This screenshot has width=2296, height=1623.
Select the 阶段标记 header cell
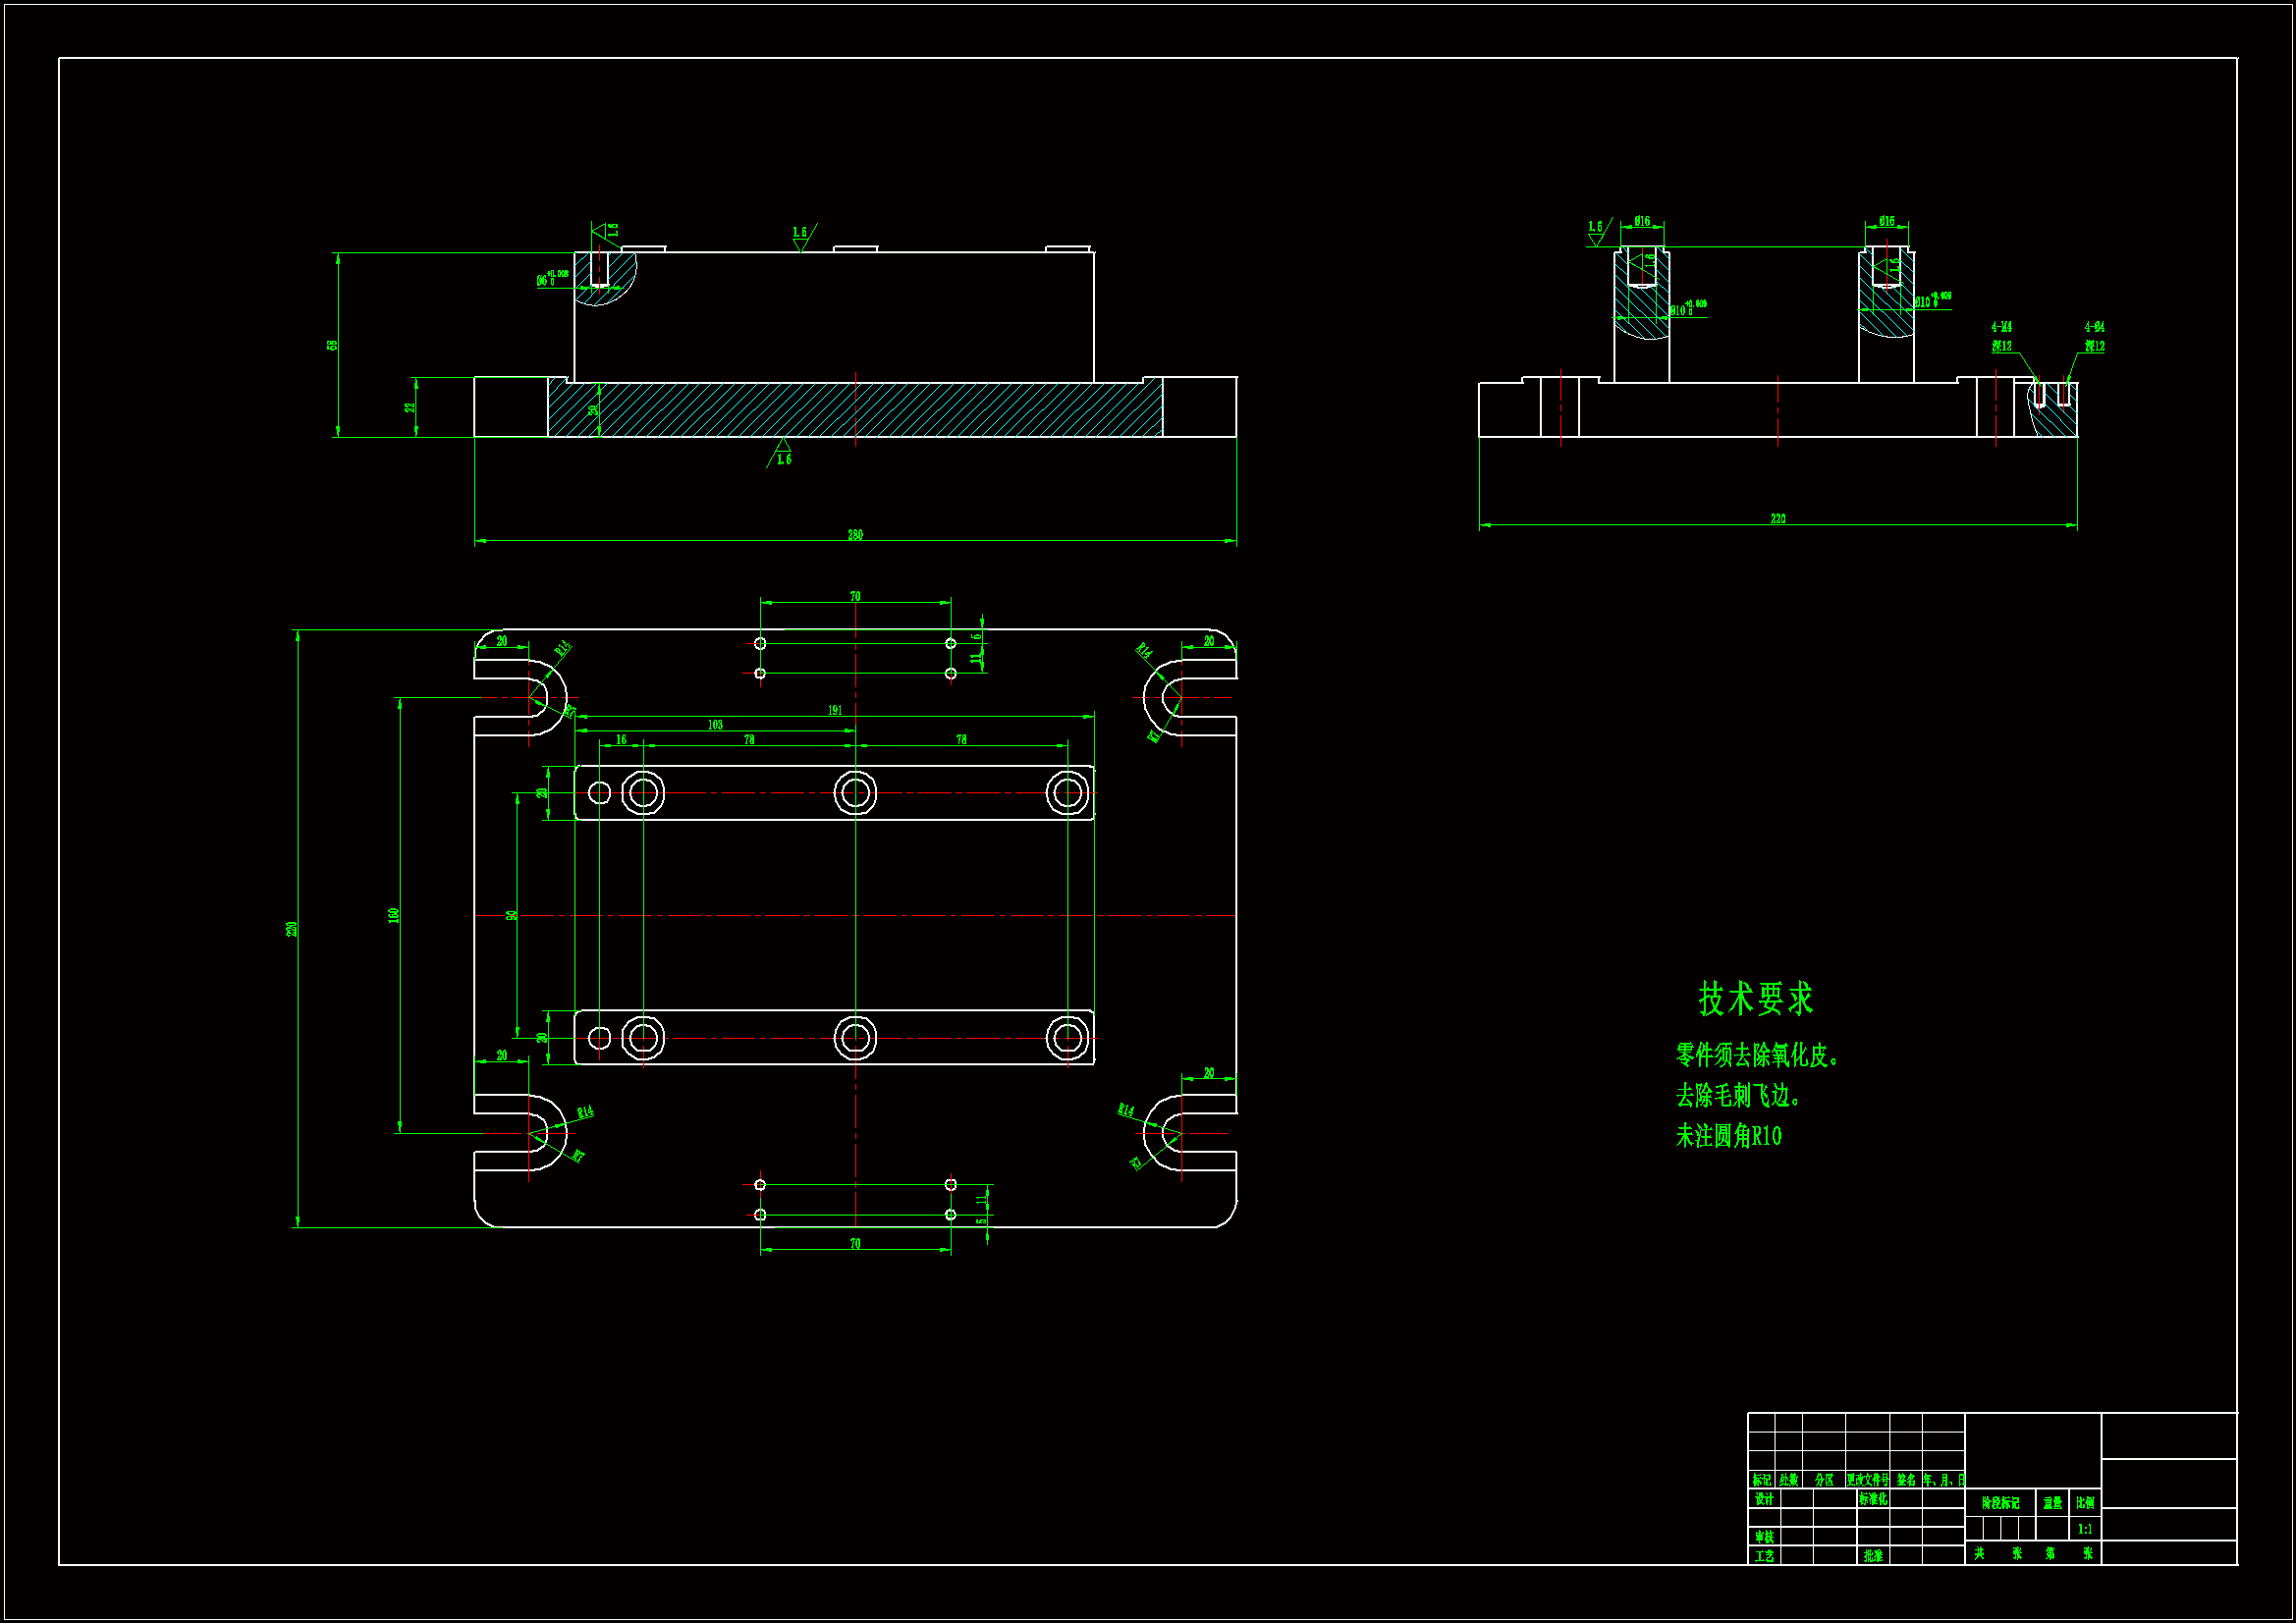coord(2000,1503)
